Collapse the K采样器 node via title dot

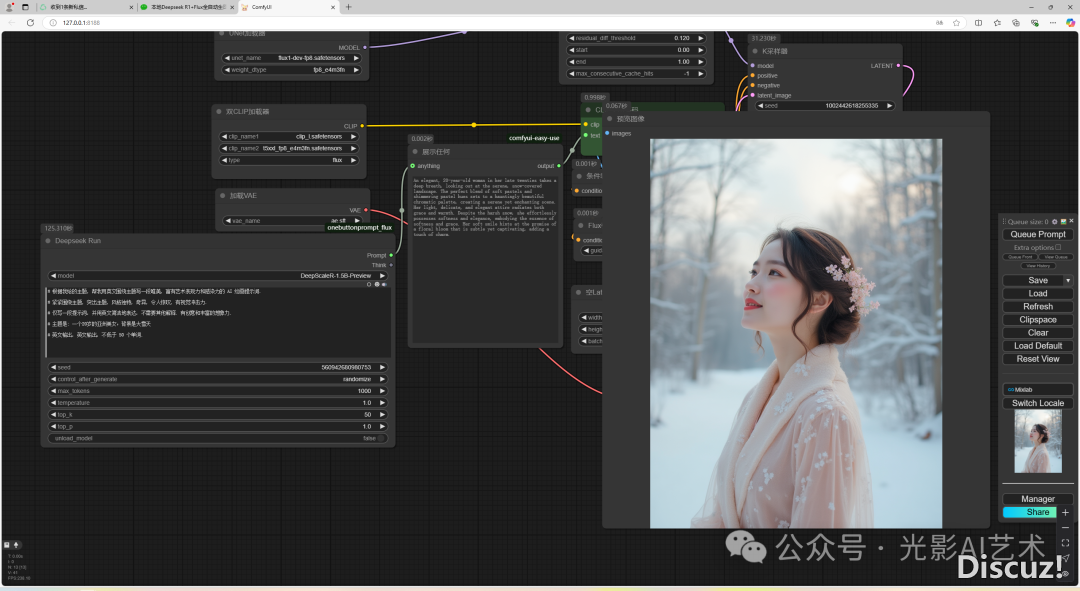[755, 51]
